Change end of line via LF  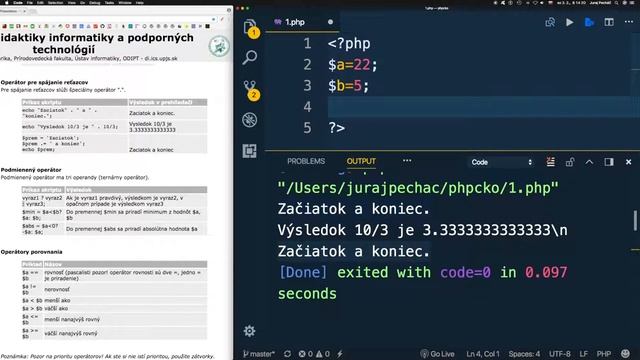[584, 354]
